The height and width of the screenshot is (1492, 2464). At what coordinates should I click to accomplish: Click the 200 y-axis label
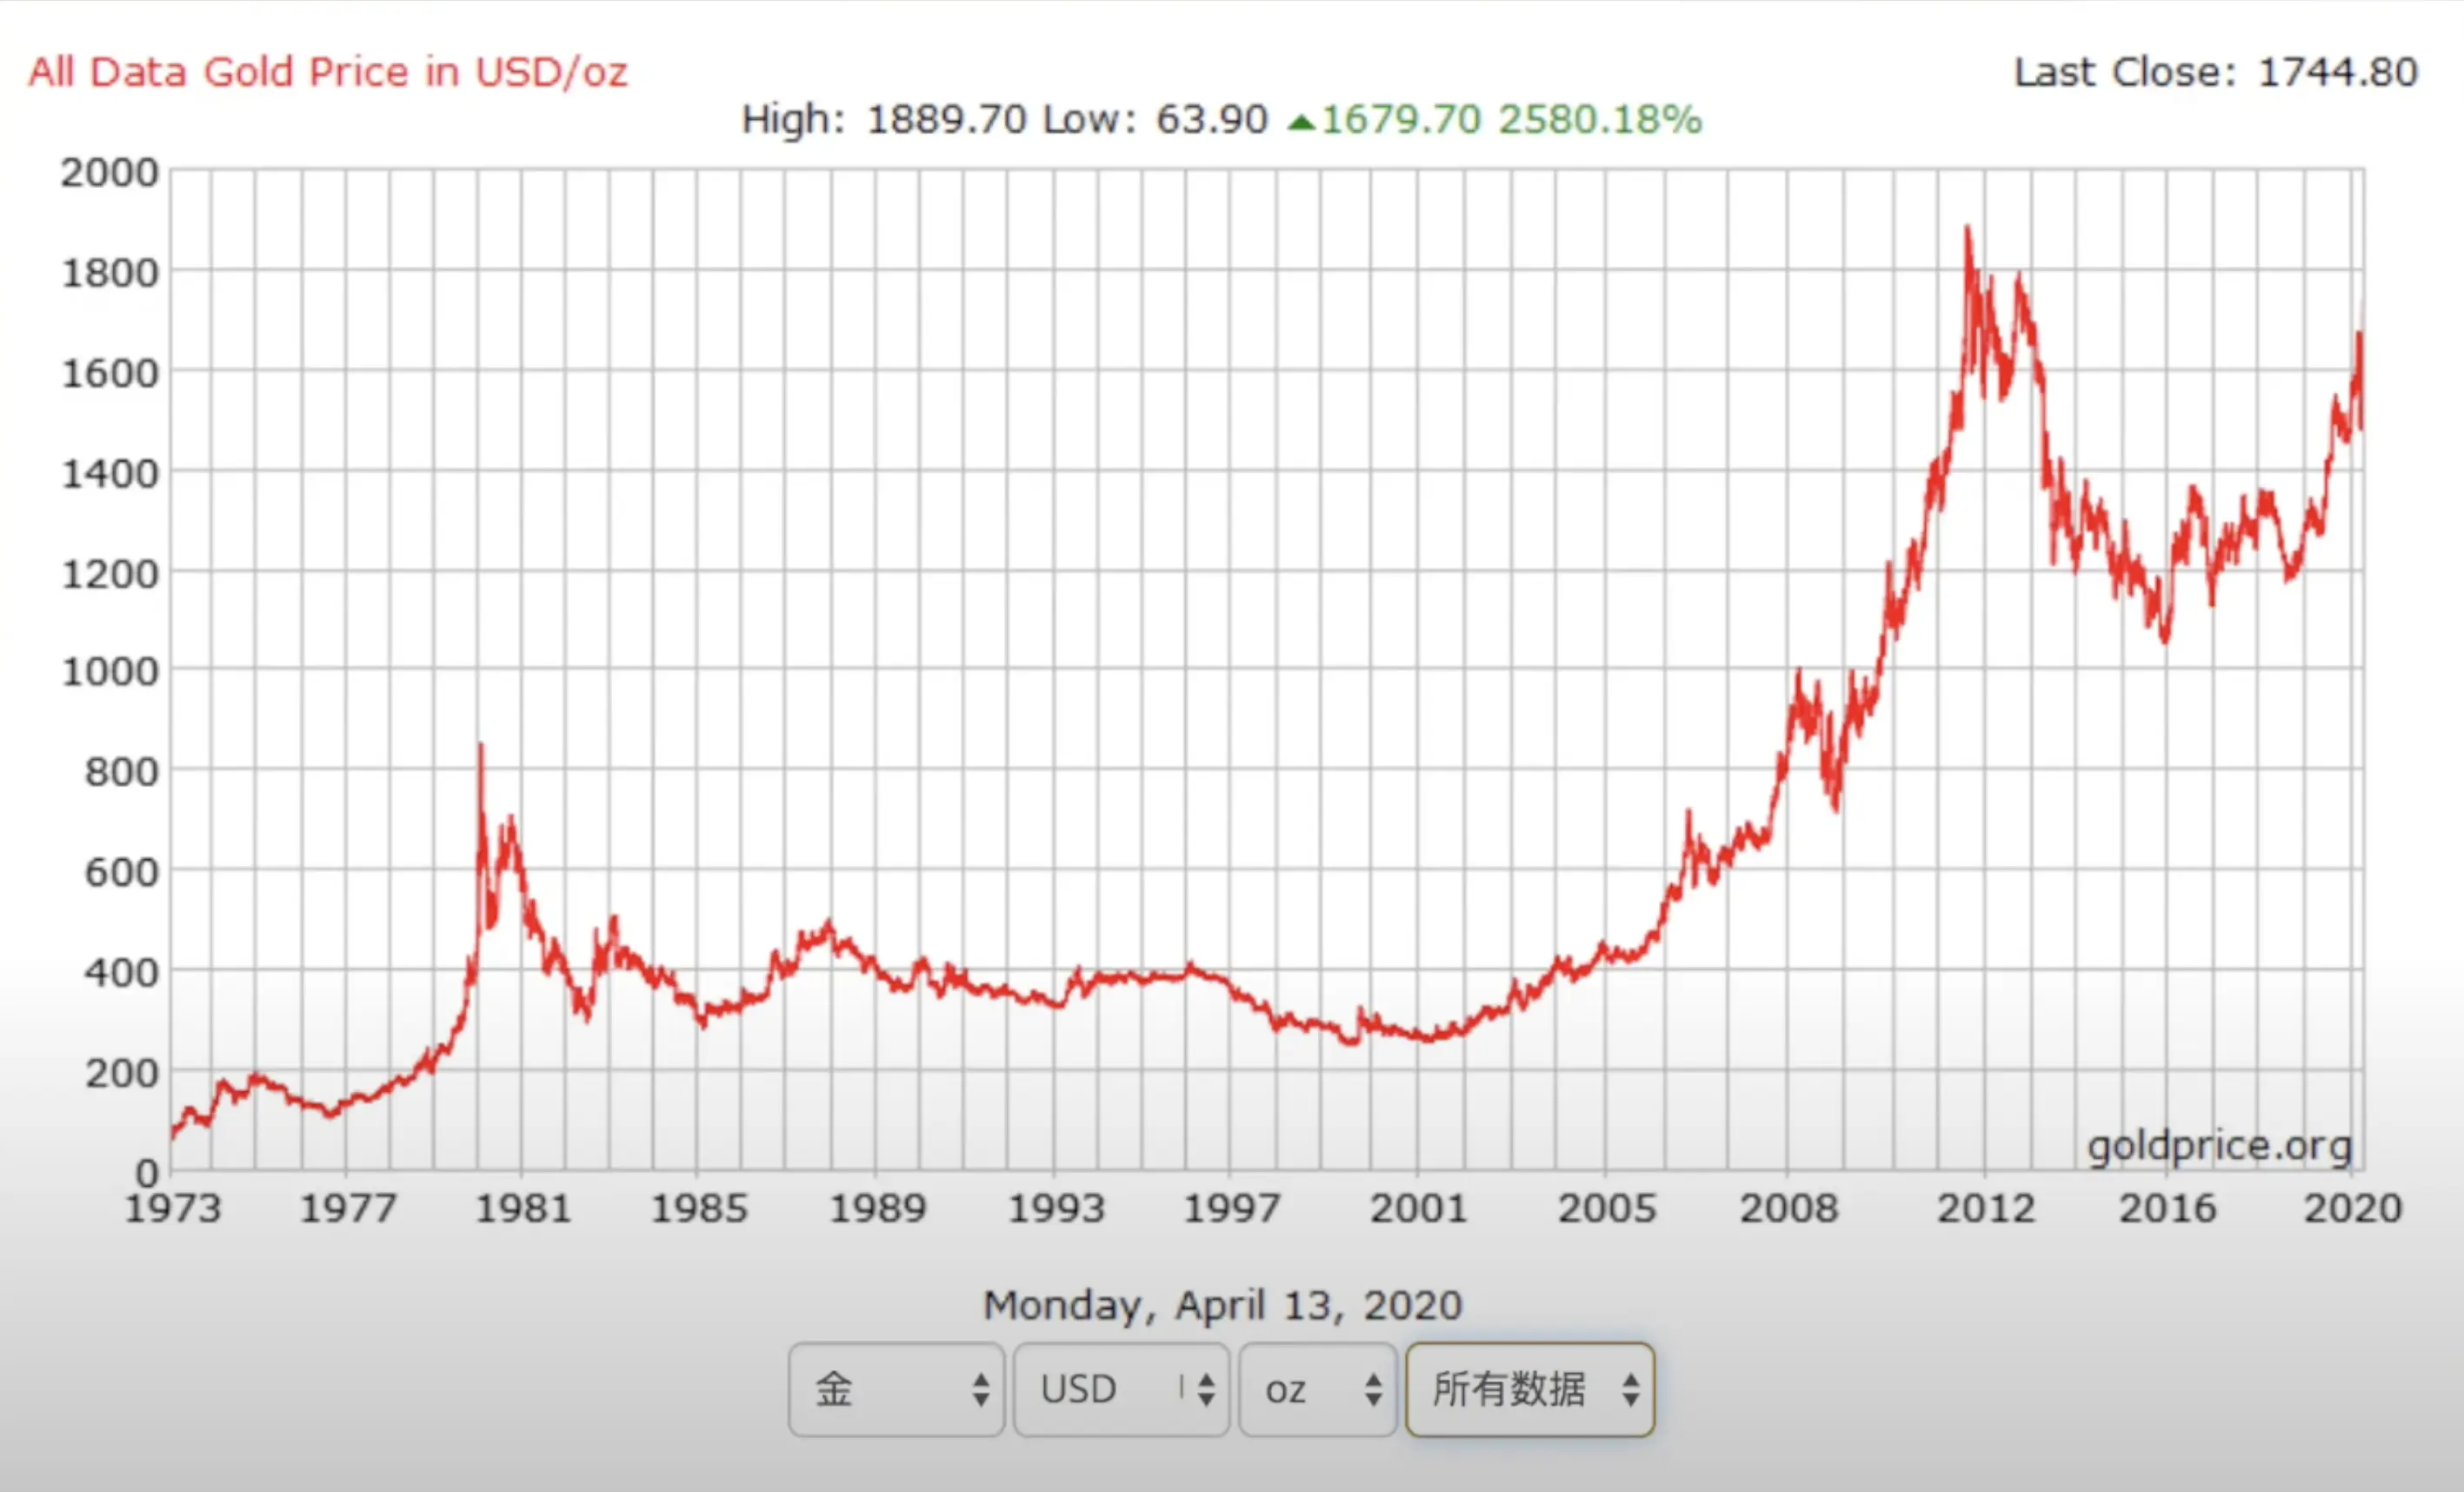tap(121, 1074)
